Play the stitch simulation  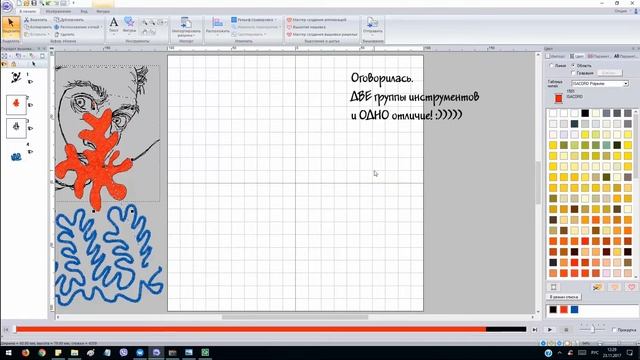click(x=550, y=329)
